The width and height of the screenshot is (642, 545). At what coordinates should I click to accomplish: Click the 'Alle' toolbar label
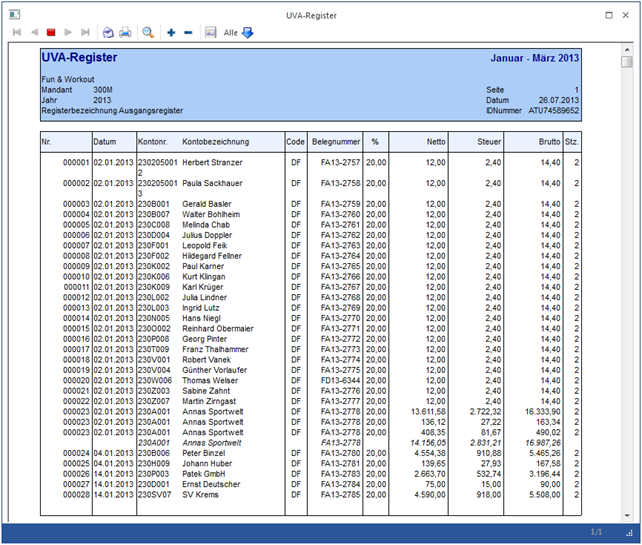click(230, 32)
